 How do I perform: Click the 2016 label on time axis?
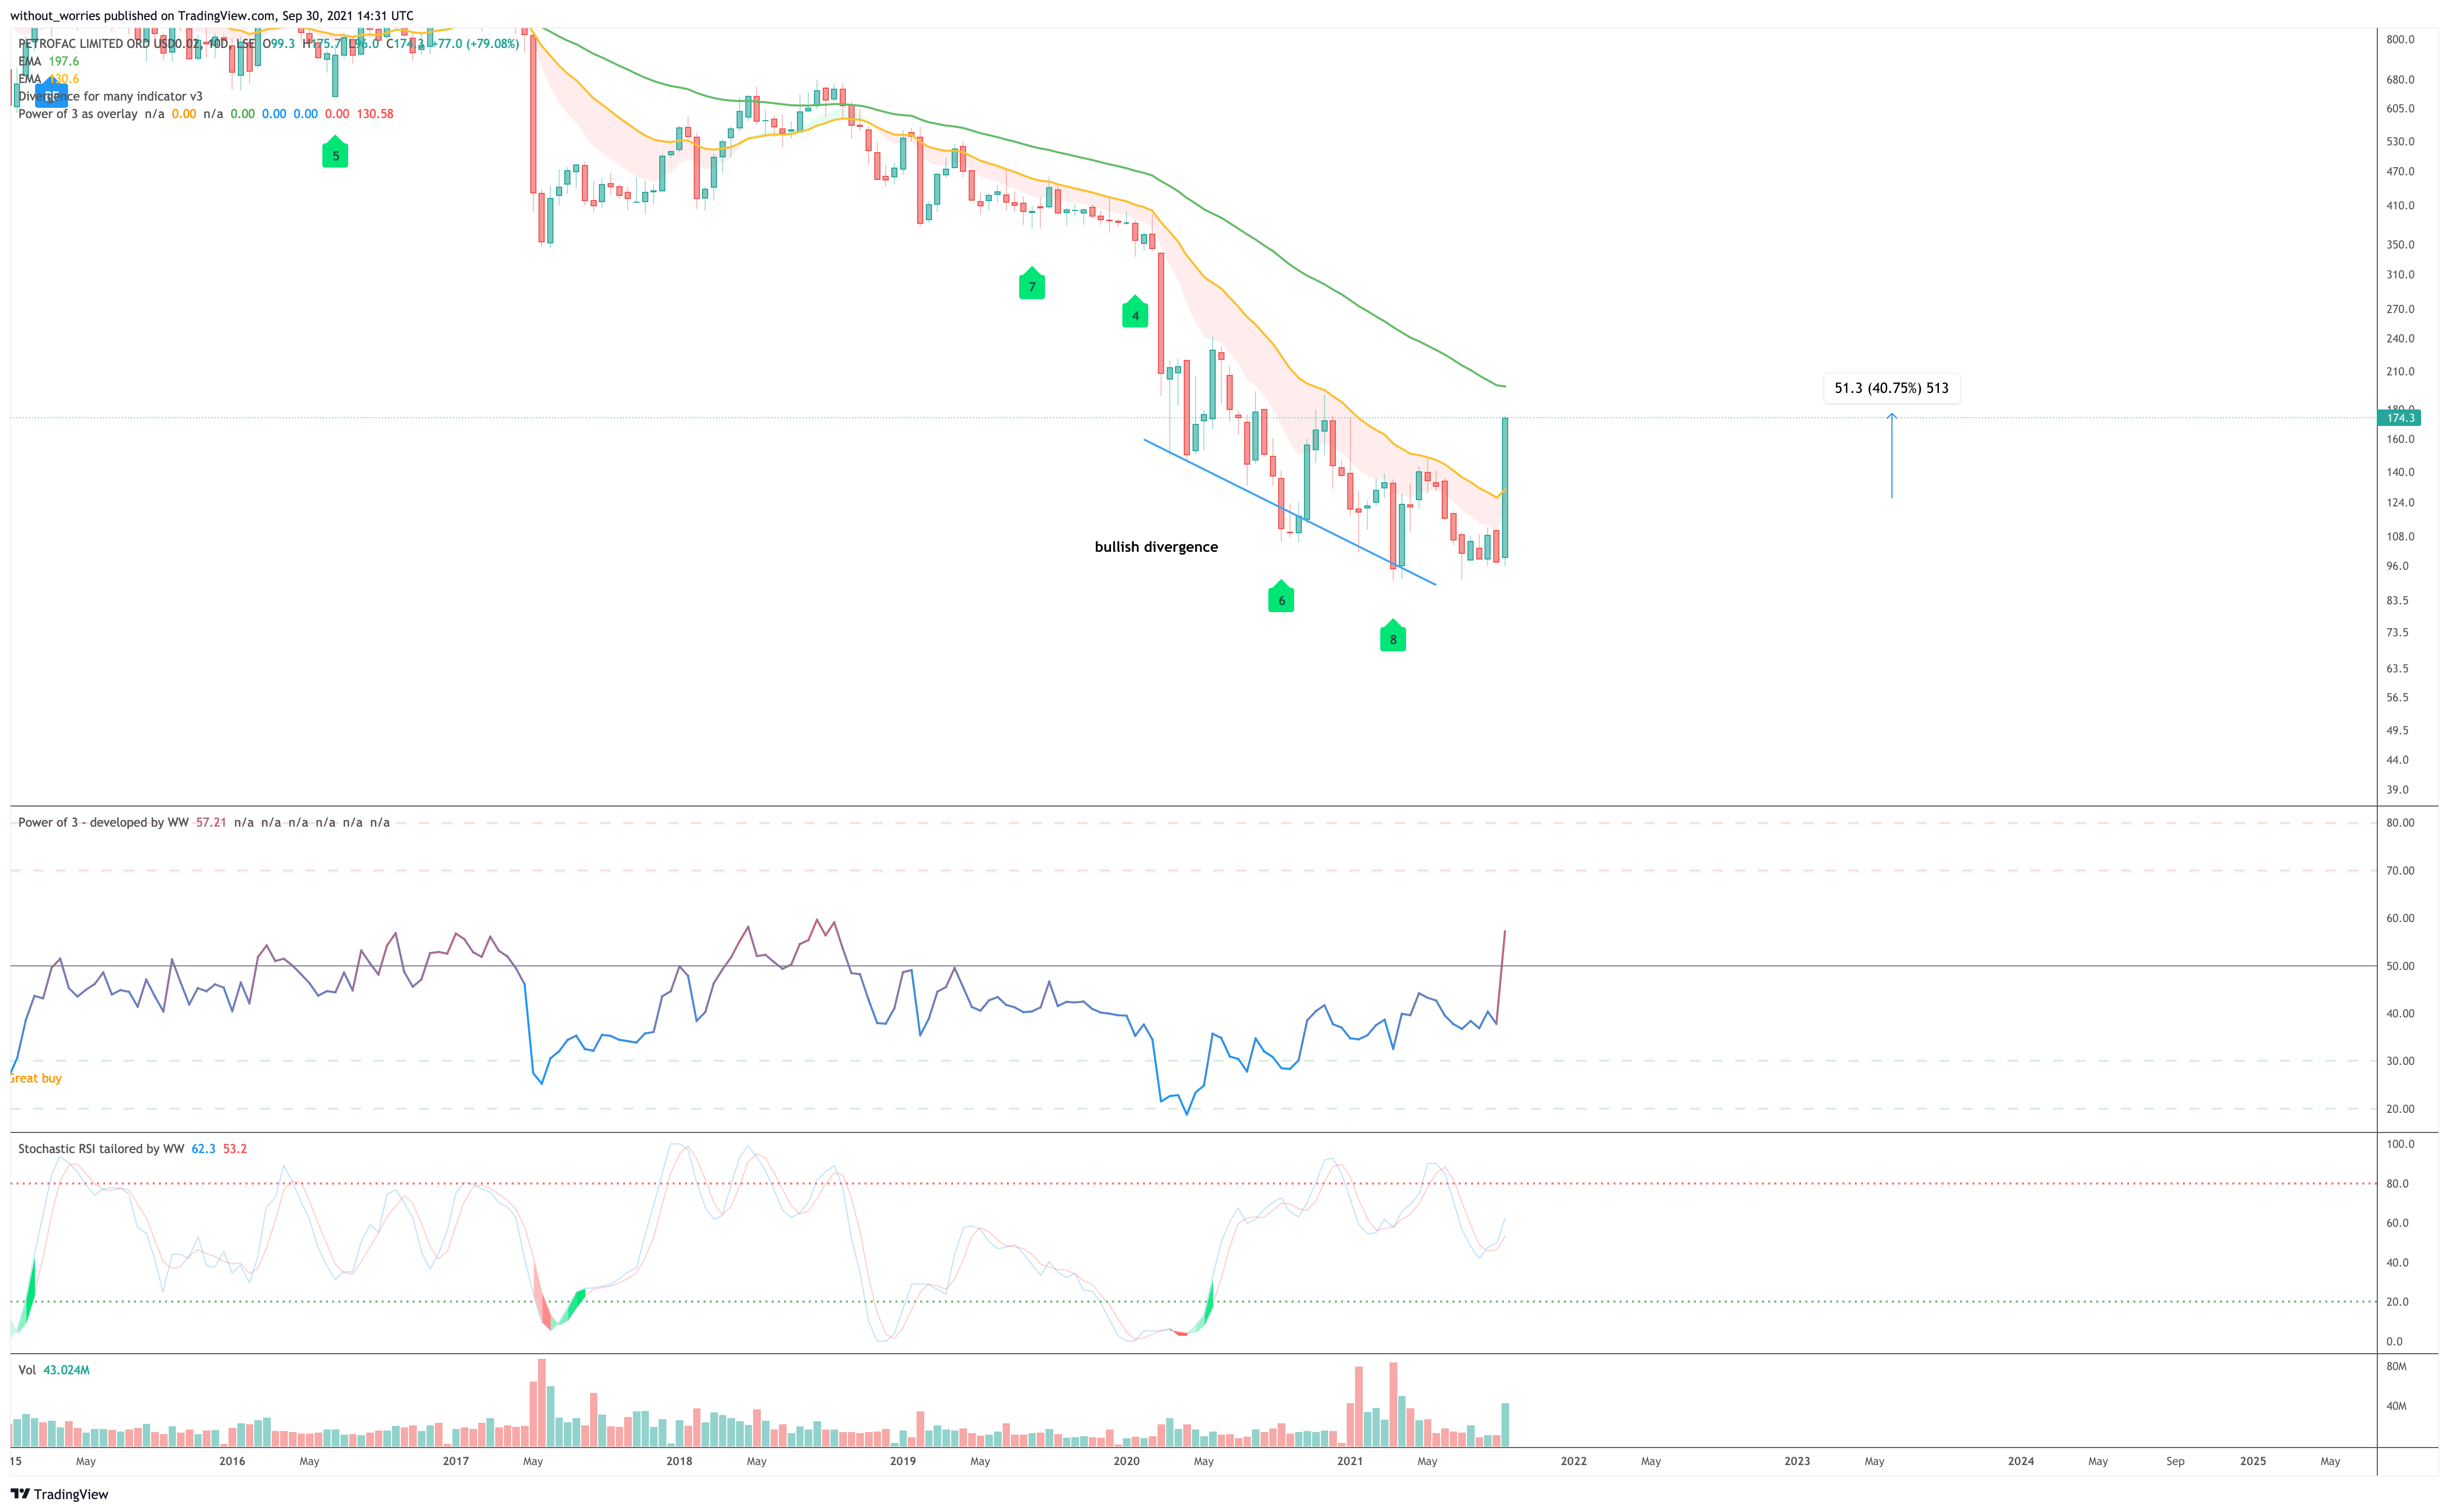tap(232, 1461)
